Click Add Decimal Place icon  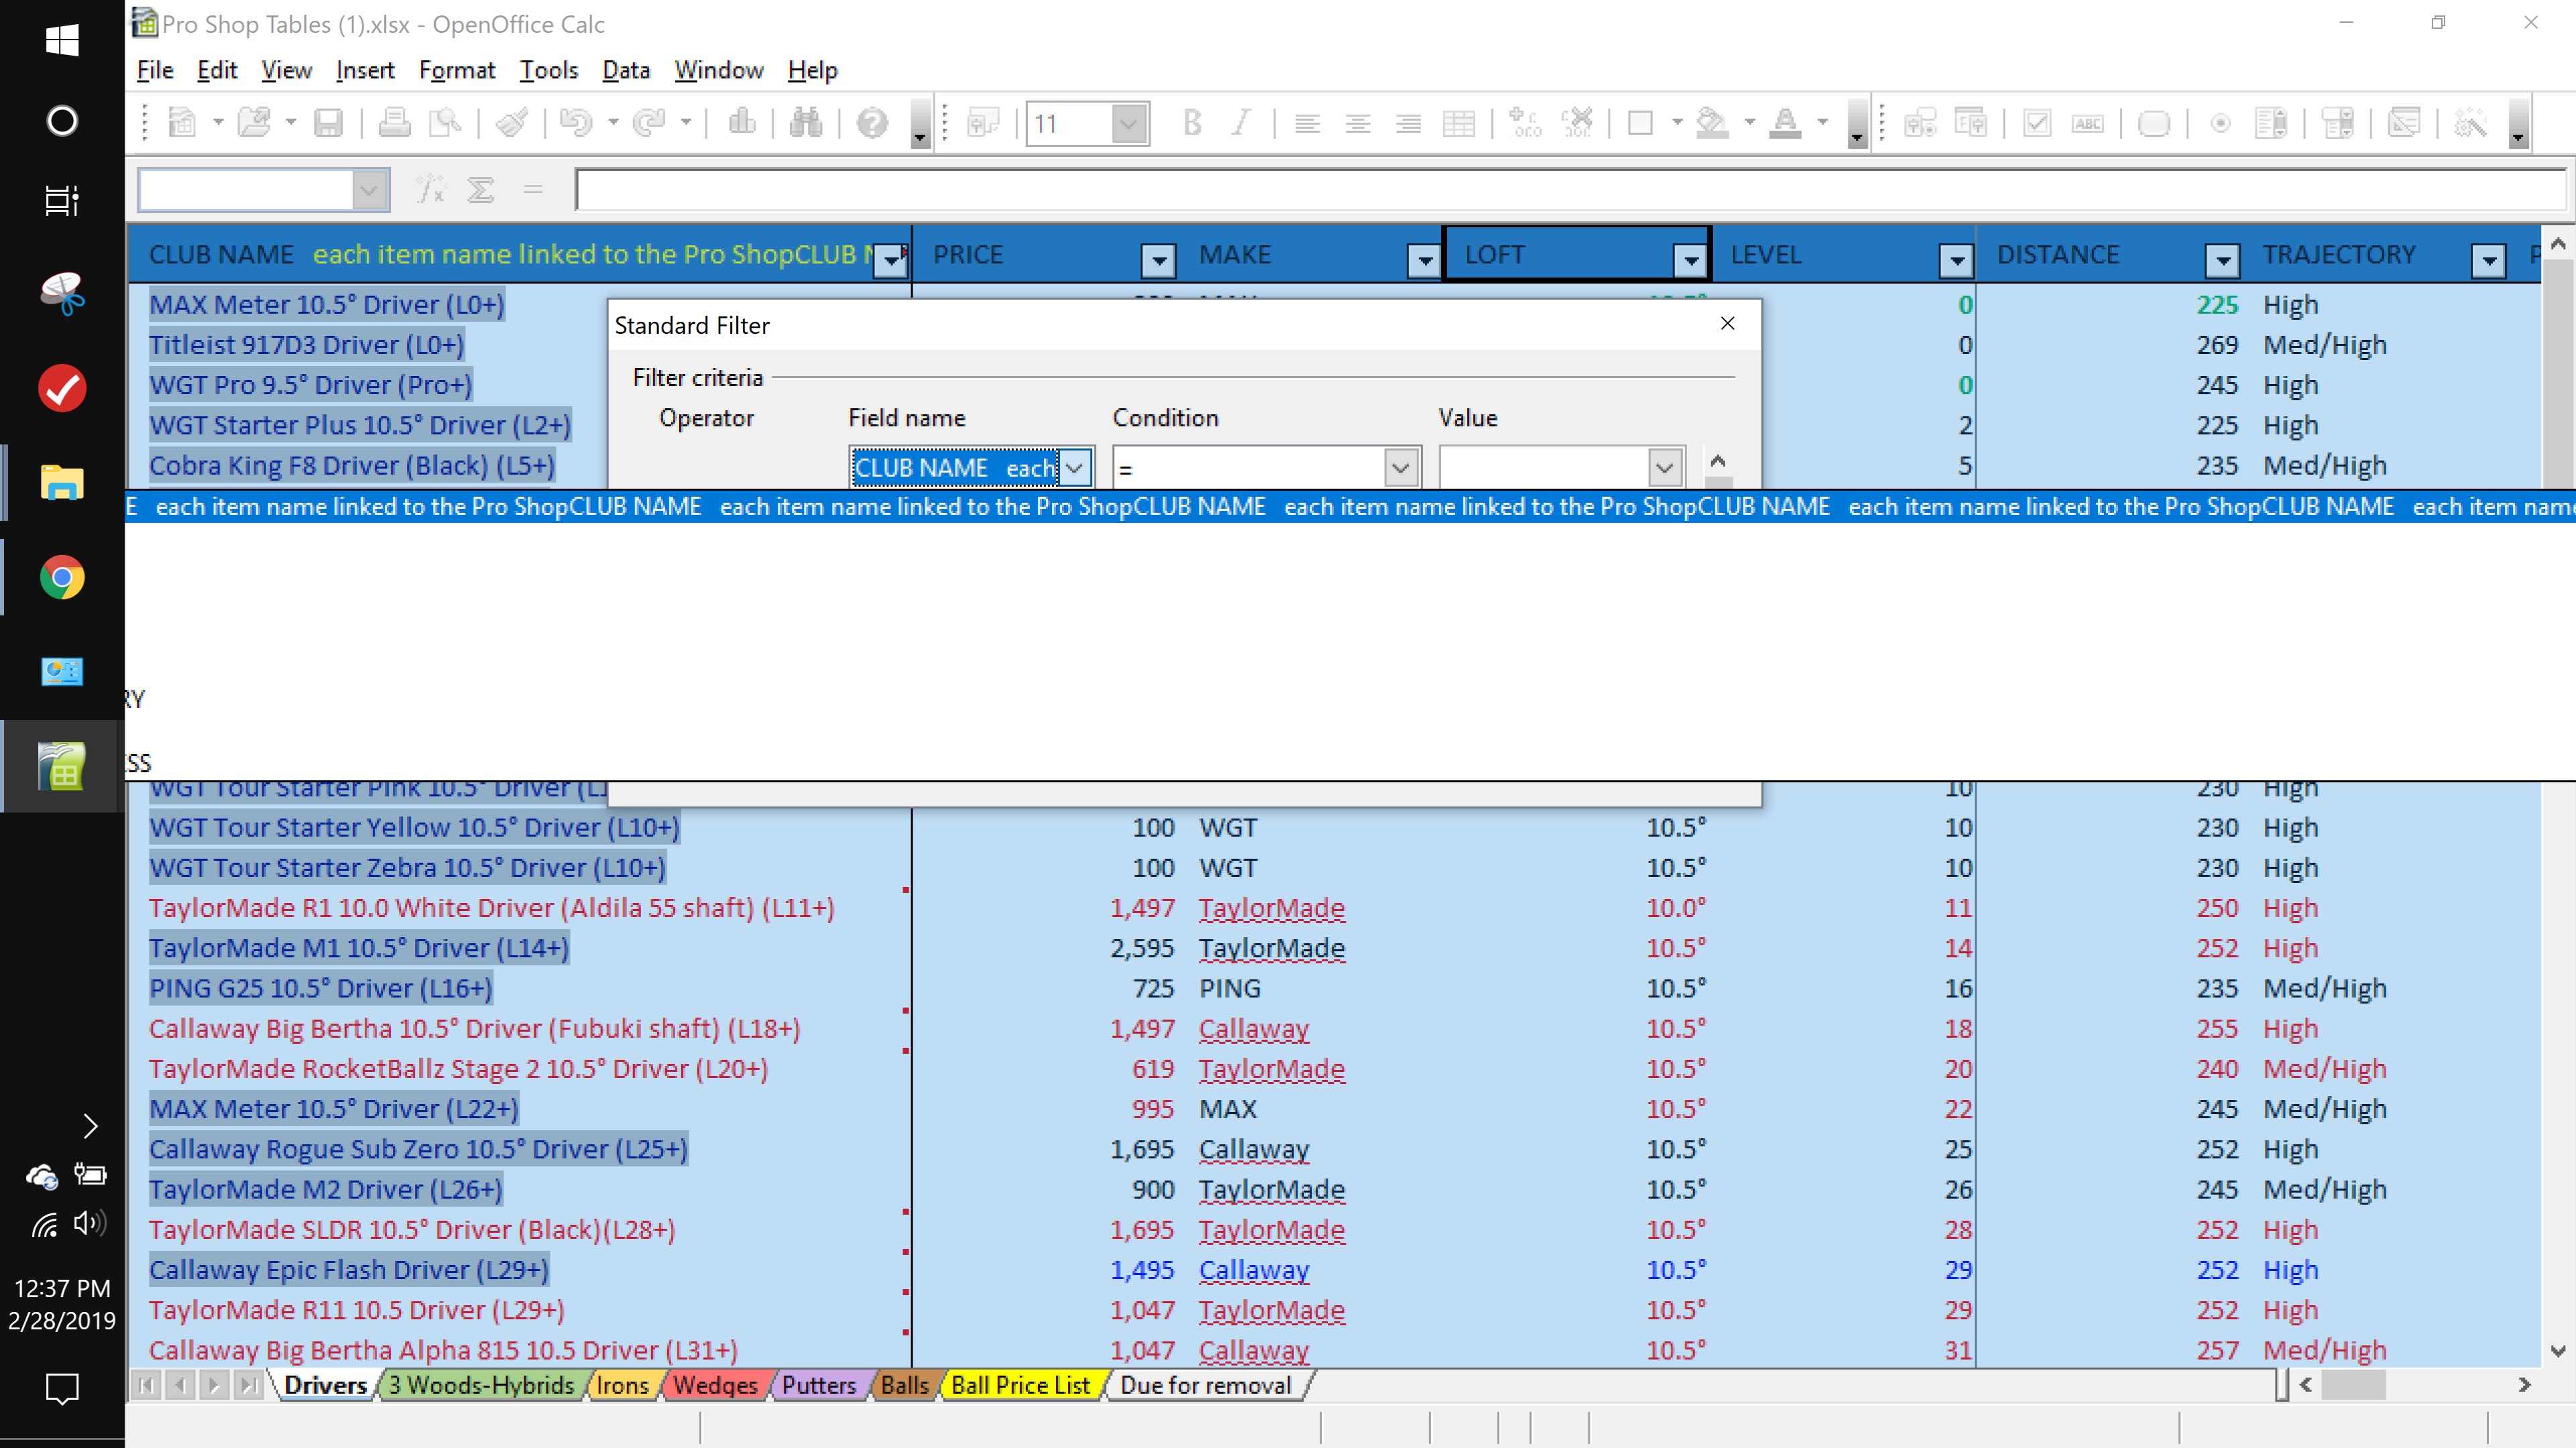tap(1525, 123)
